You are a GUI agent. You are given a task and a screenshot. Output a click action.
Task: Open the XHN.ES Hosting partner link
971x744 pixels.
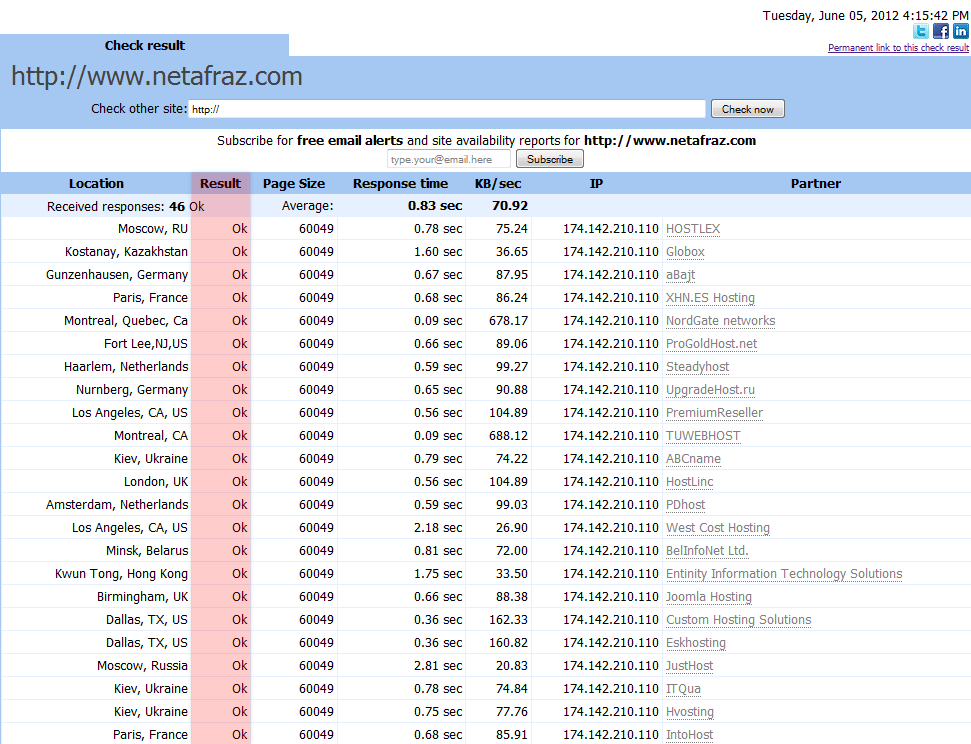710,298
